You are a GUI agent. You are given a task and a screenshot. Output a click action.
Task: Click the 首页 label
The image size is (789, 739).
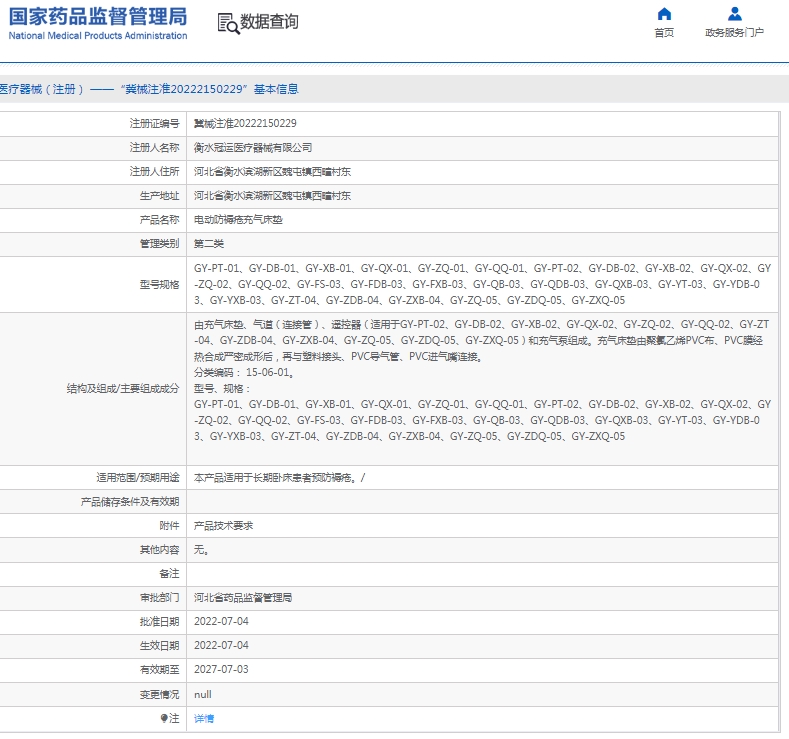[664, 33]
